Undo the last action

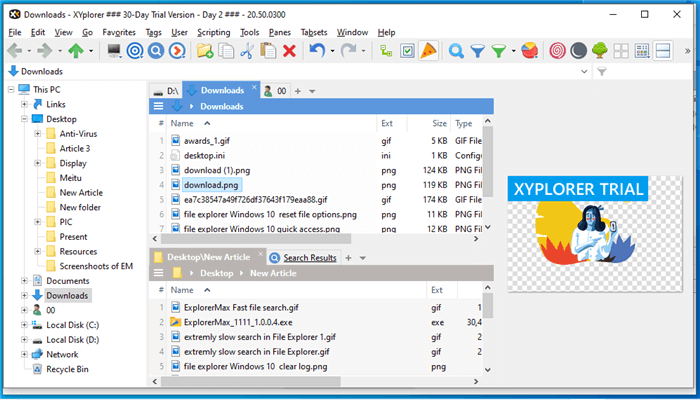click(317, 51)
